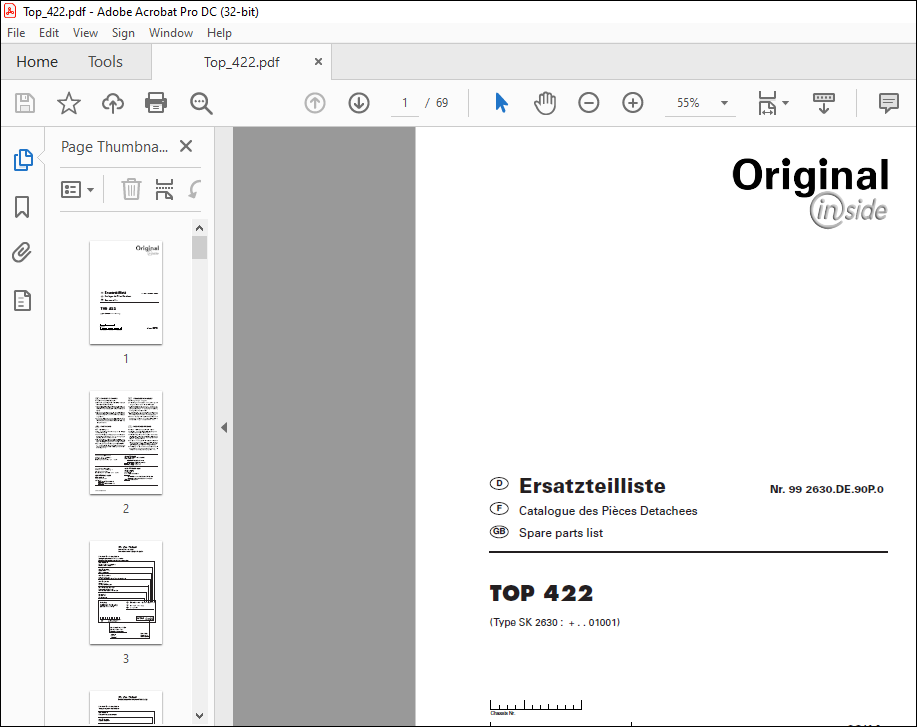Print the document with the printer icon
917x727 pixels.
[x=156, y=103]
